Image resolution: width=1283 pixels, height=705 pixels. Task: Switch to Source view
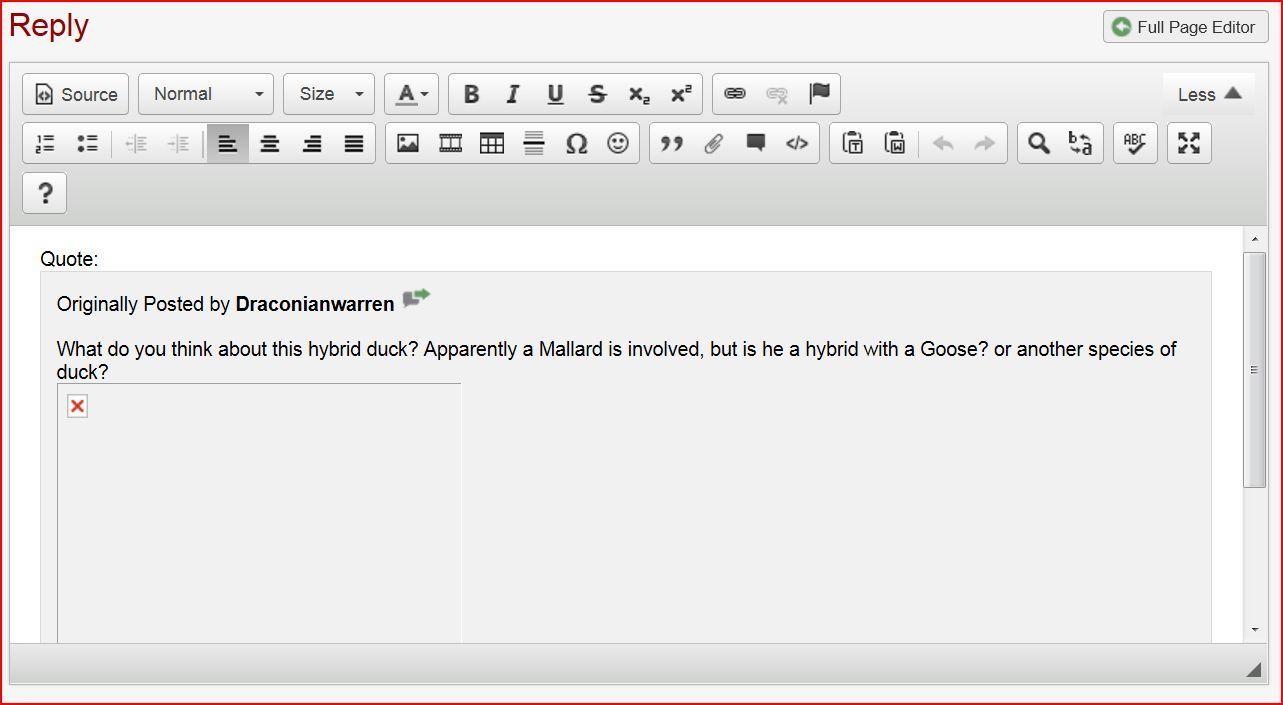[x=76, y=94]
